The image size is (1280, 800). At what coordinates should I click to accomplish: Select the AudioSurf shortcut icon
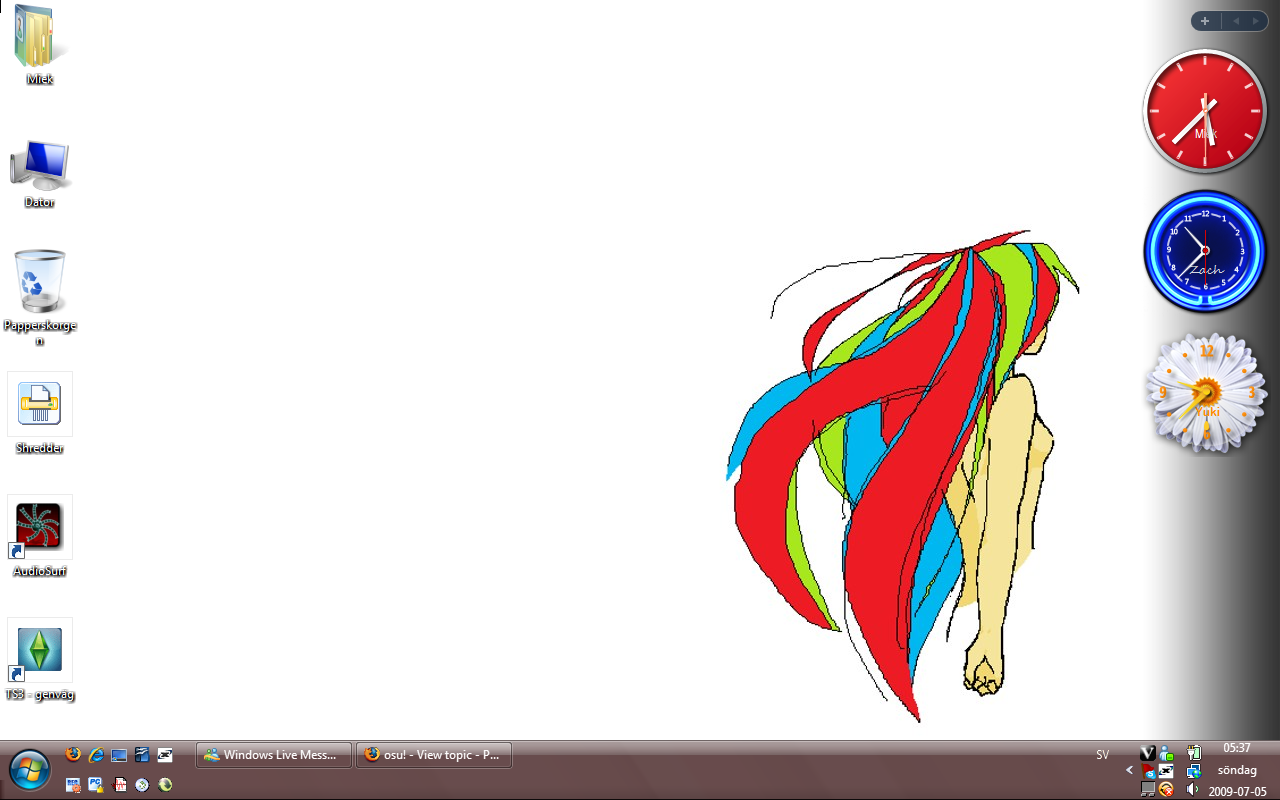pyautogui.click(x=40, y=536)
